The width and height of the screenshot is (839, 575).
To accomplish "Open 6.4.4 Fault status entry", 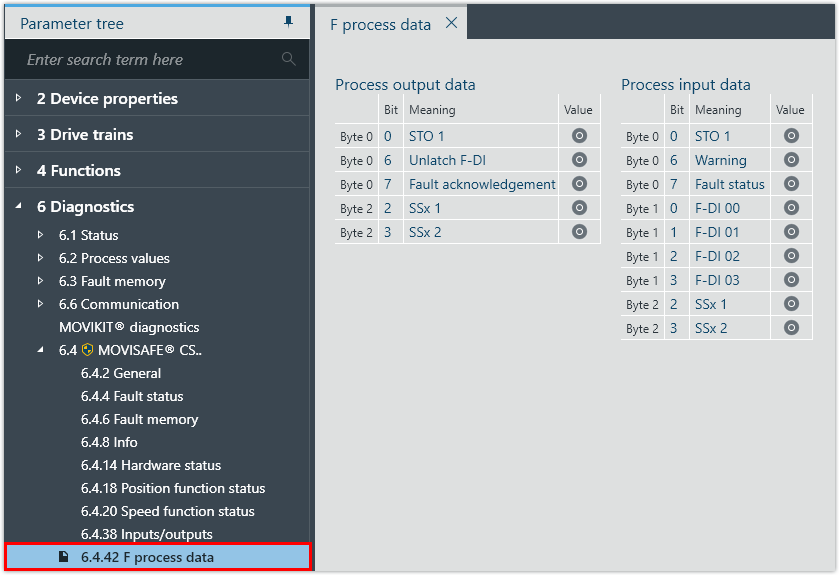I will click(132, 396).
